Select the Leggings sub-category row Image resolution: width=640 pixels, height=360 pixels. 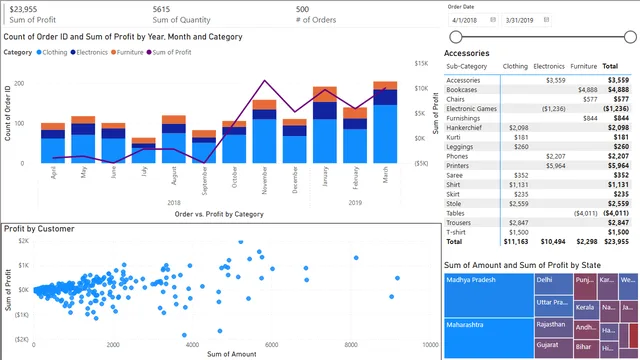pos(538,147)
